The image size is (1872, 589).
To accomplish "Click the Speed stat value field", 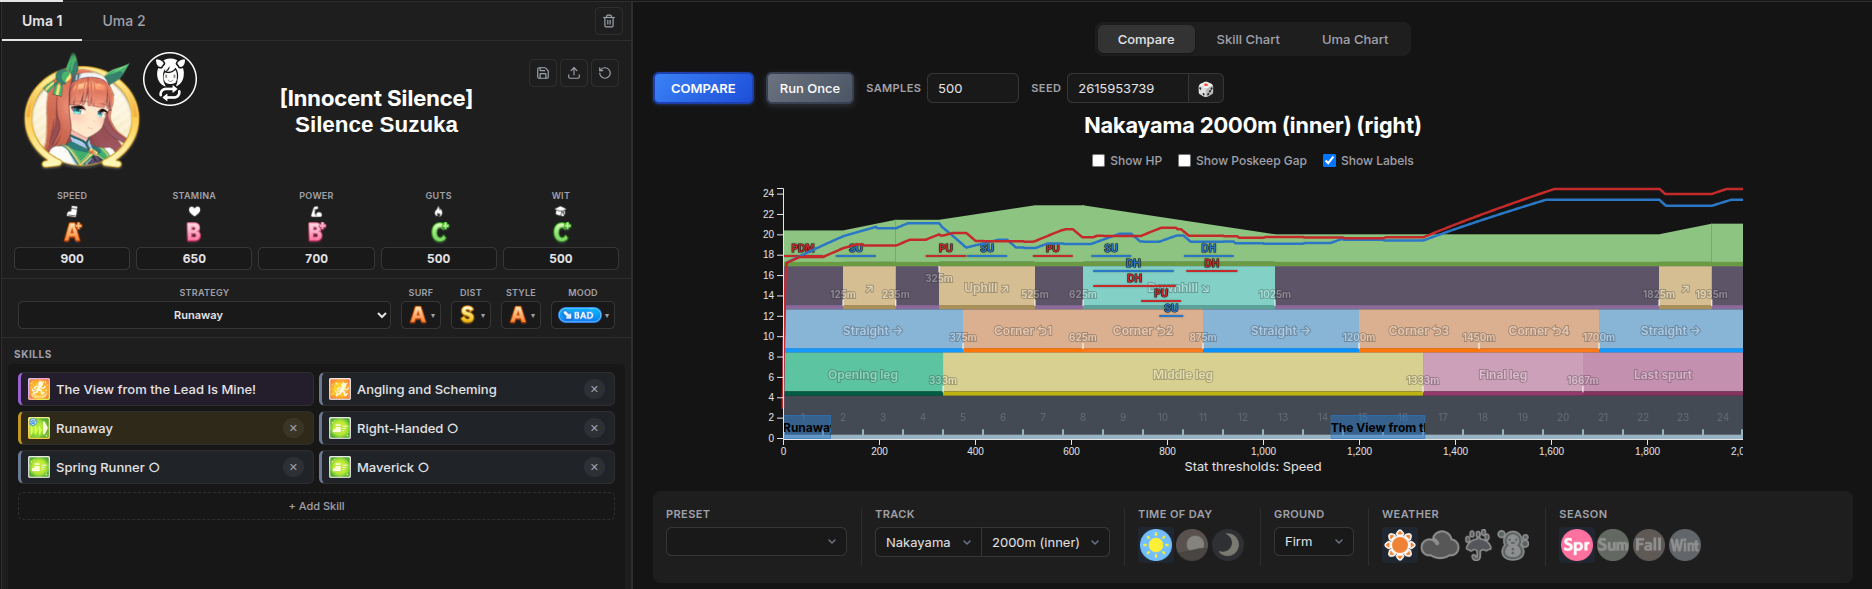I will tap(72, 259).
